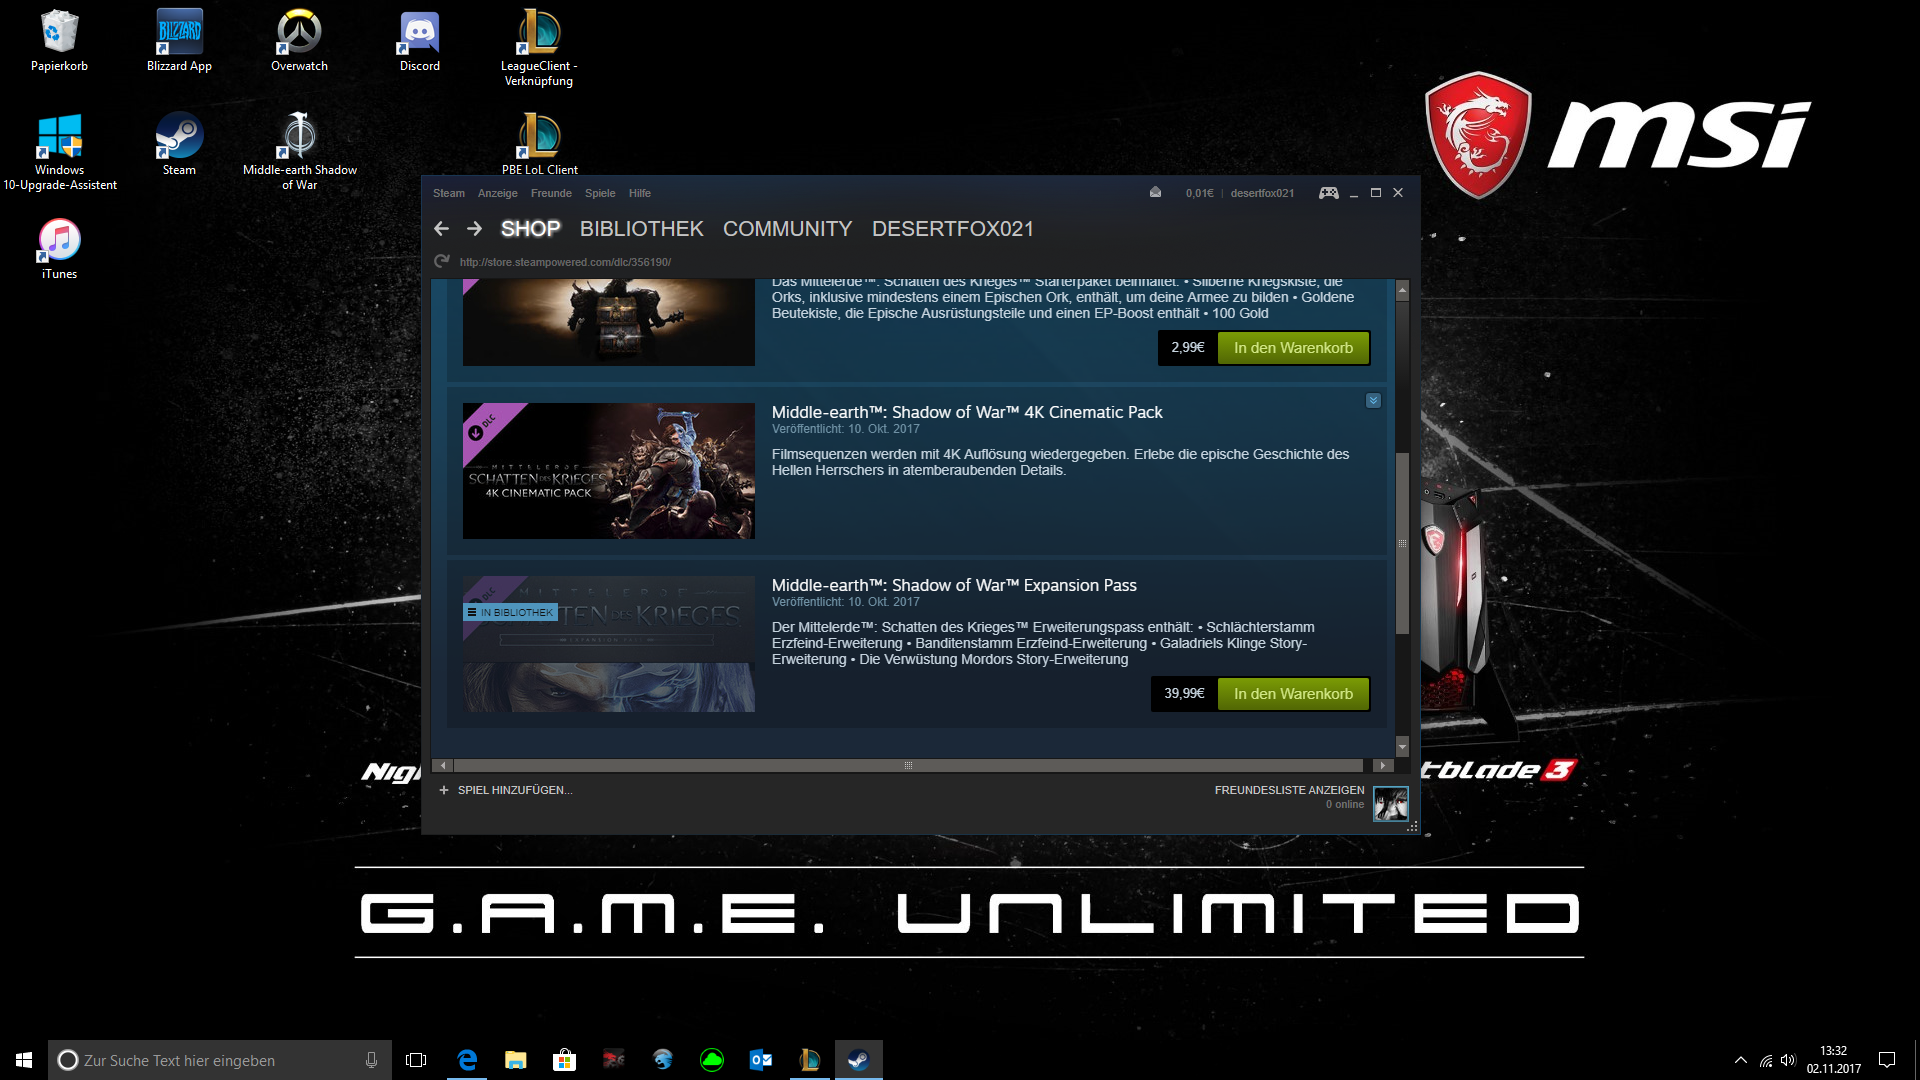Viewport: 1920px width, 1080px height.
Task: Open 4K Cinematic Pack thumbnail image
Action: pyautogui.click(x=608, y=471)
